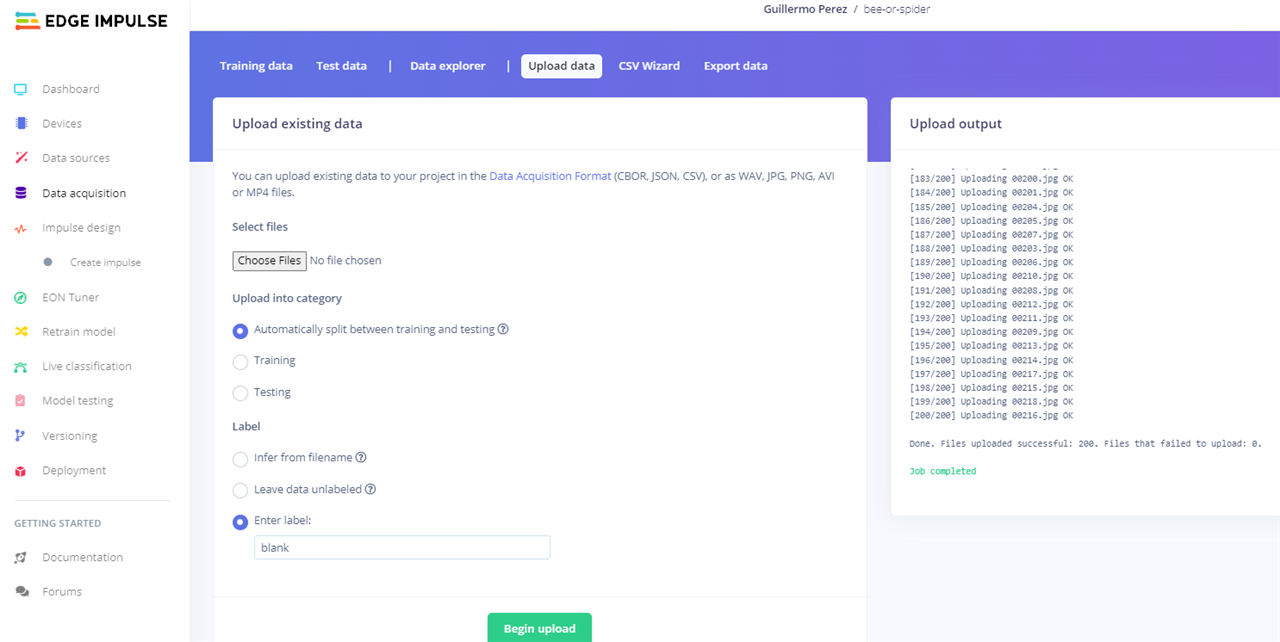Click the Devices chip icon
The height and width of the screenshot is (642, 1280).
click(21, 124)
